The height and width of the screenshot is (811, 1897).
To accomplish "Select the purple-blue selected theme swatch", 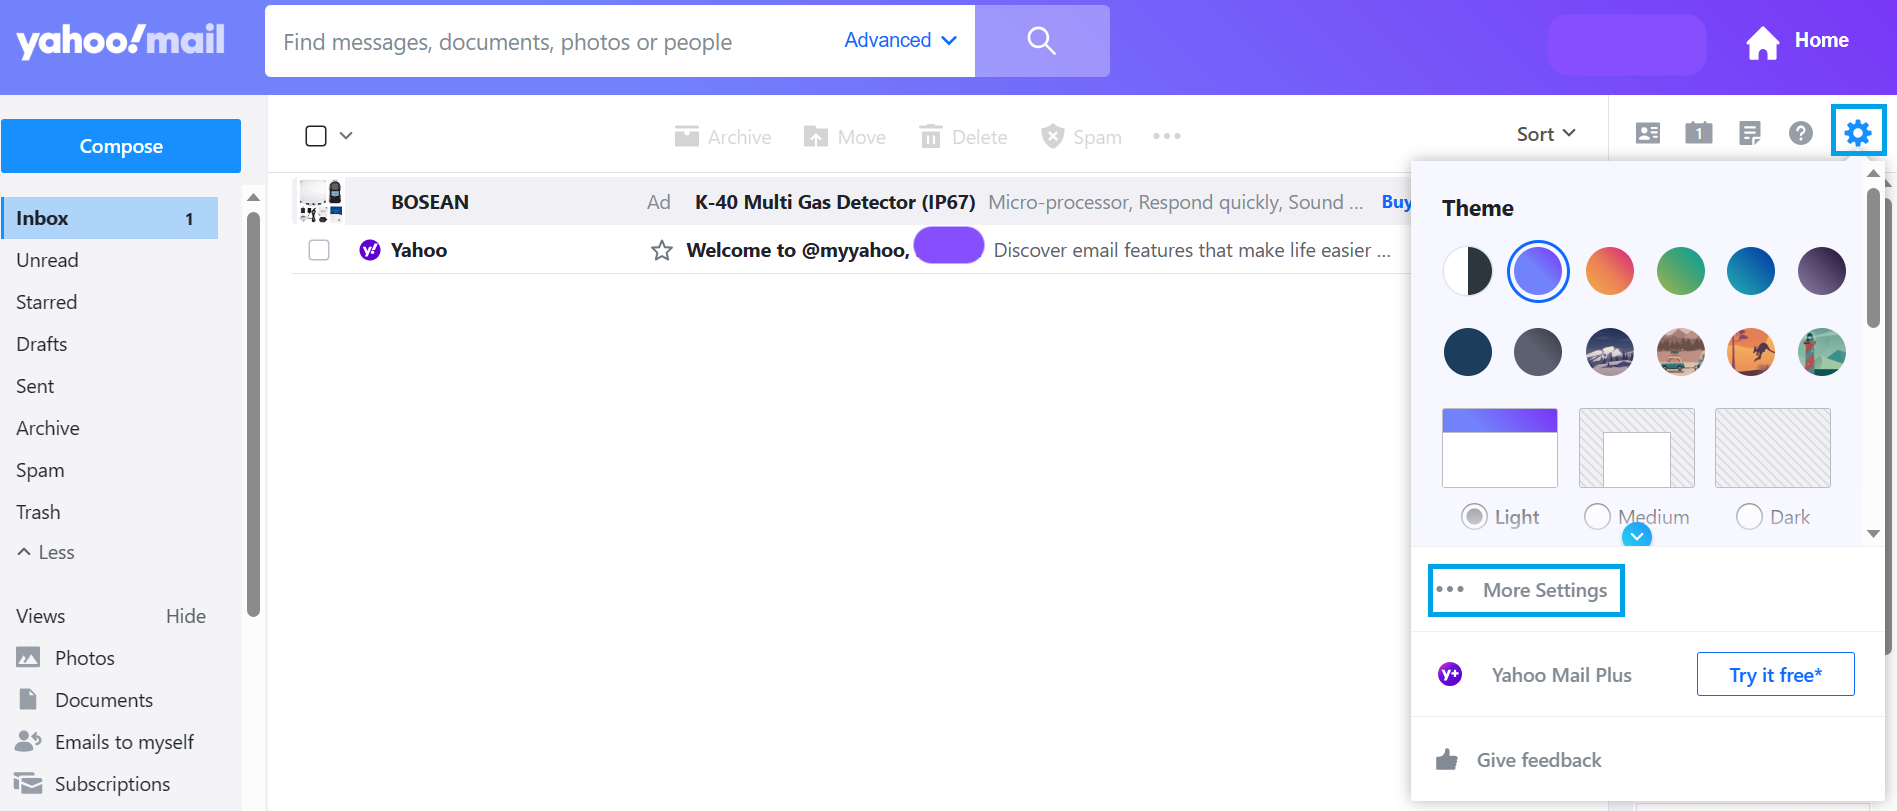I will click(1538, 271).
